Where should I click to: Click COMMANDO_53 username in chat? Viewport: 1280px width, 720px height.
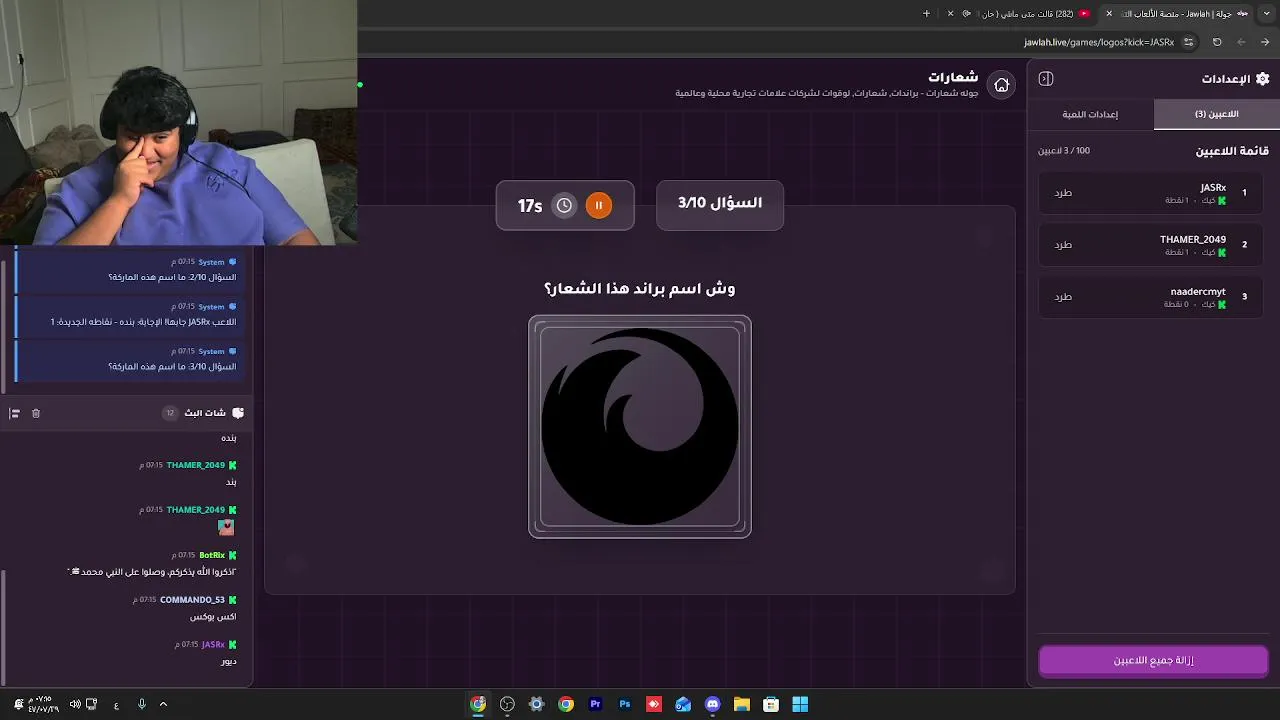(x=192, y=600)
